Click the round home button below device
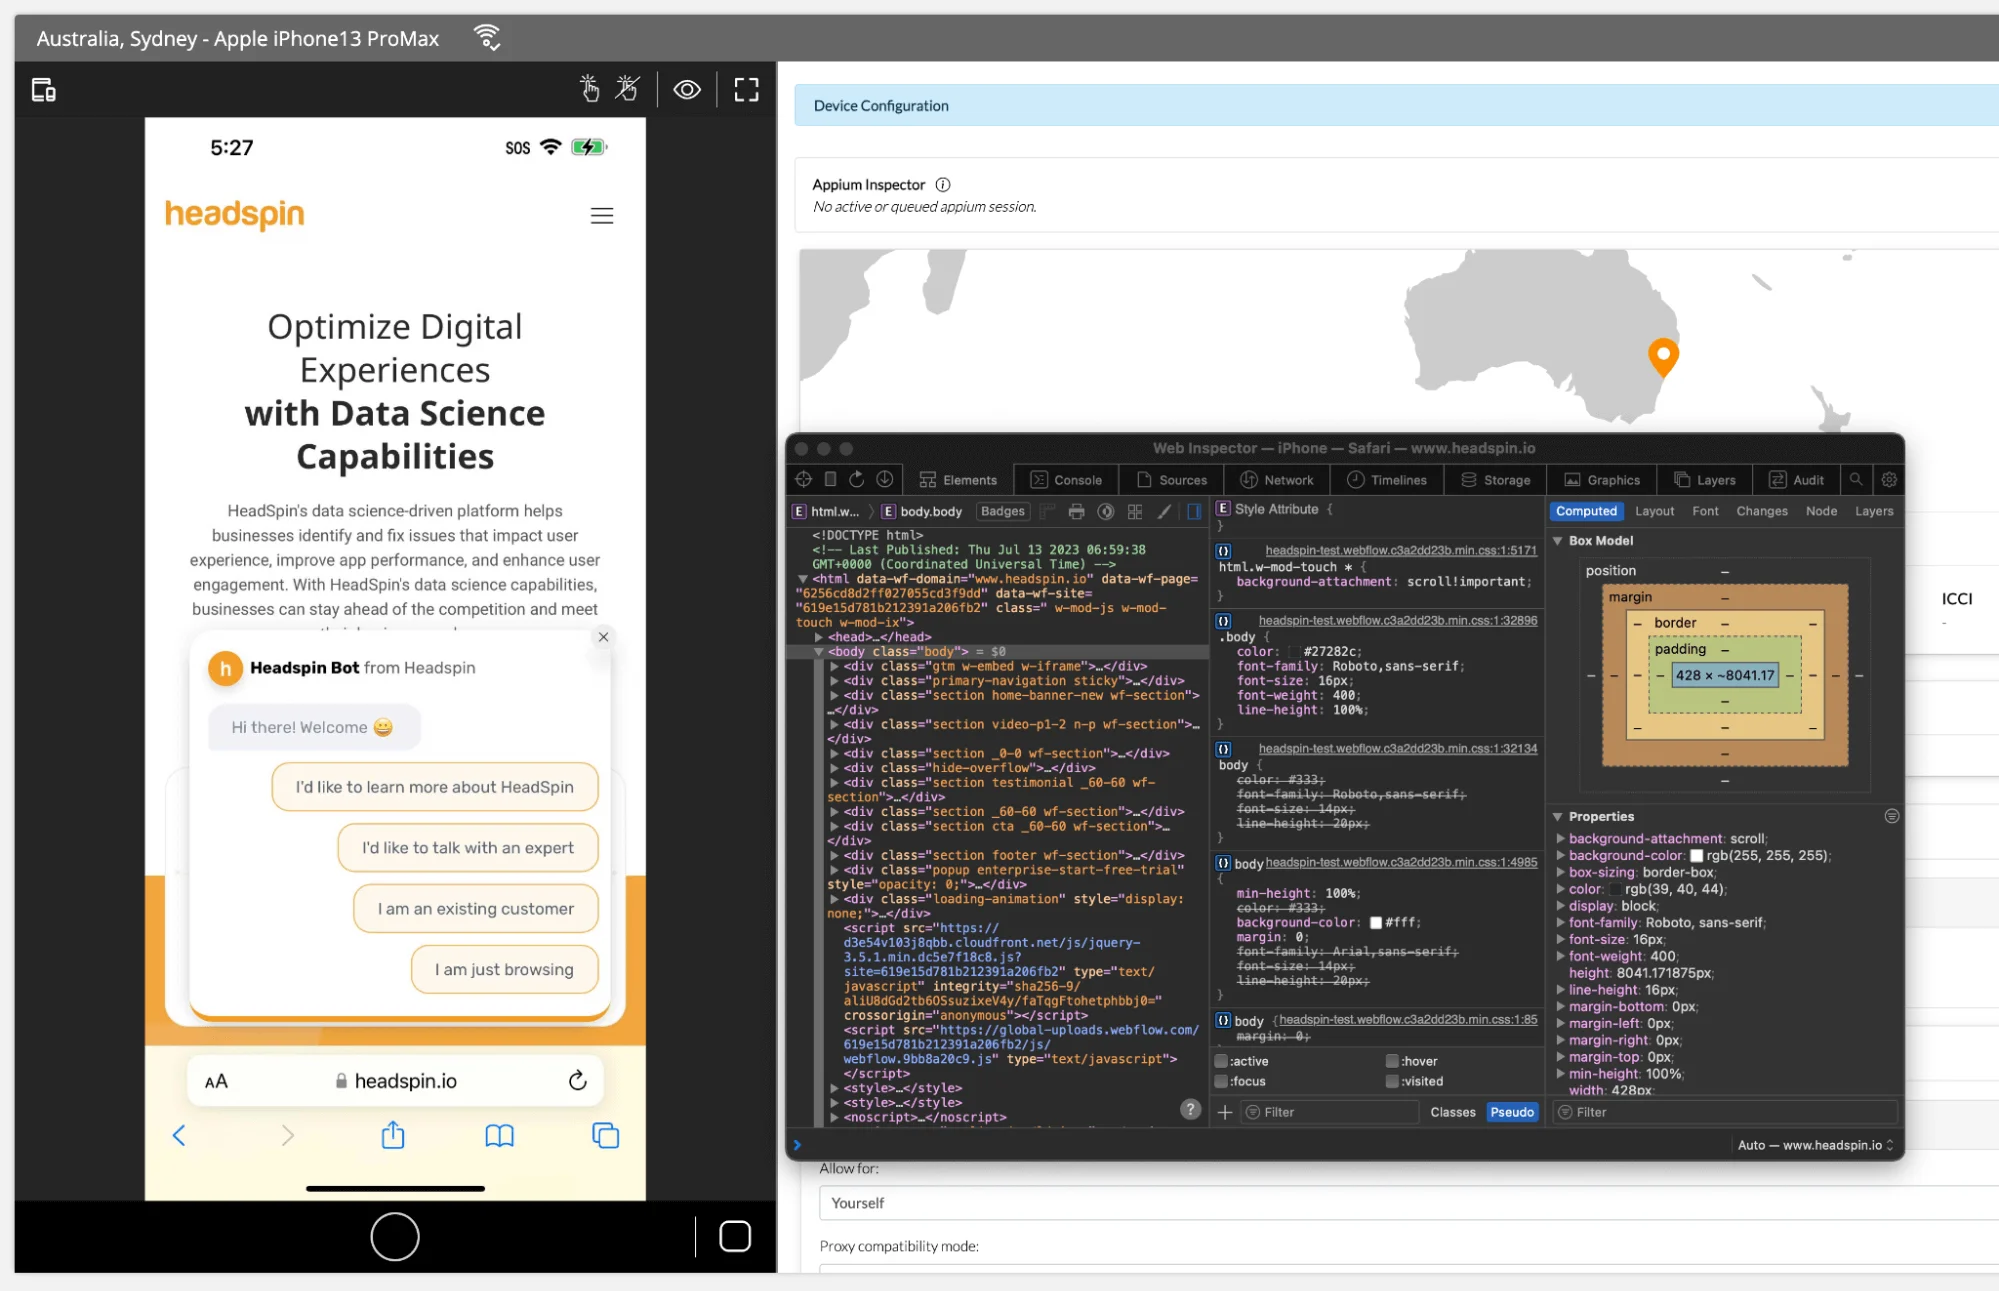1999x1292 pixels. click(395, 1237)
